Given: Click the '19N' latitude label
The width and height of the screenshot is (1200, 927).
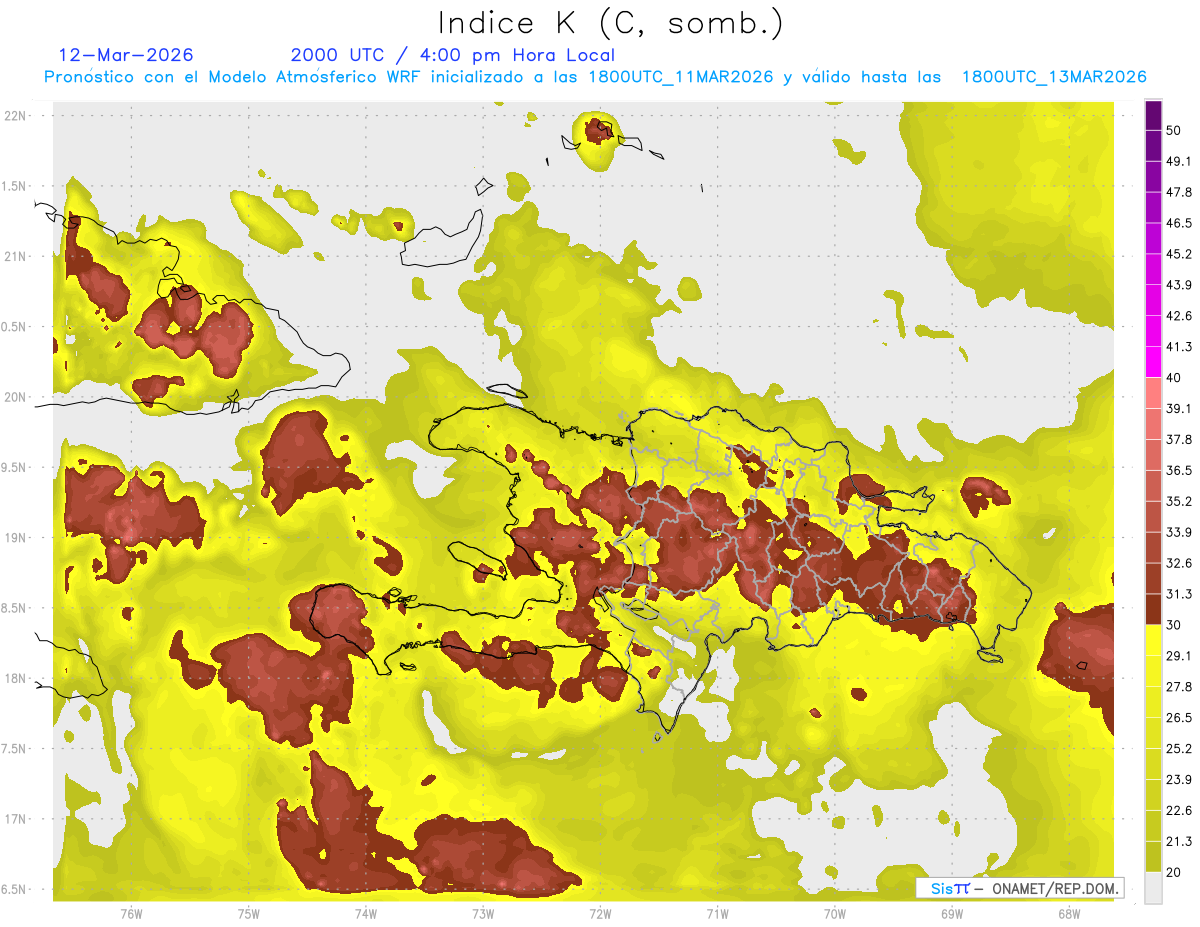Looking at the screenshot, I should click(x=16, y=537).
